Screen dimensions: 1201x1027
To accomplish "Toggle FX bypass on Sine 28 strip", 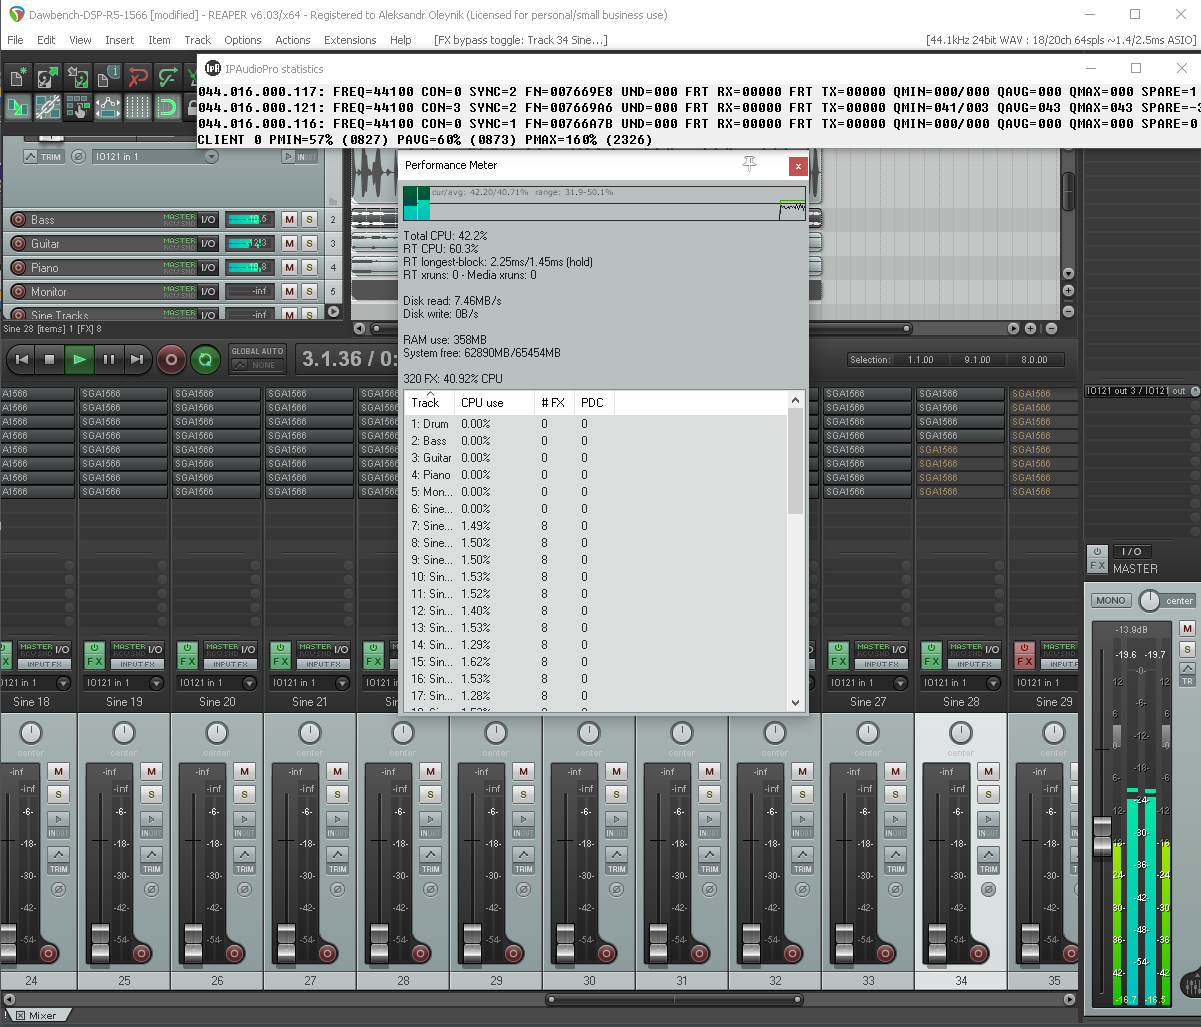I will pos(931,655).
